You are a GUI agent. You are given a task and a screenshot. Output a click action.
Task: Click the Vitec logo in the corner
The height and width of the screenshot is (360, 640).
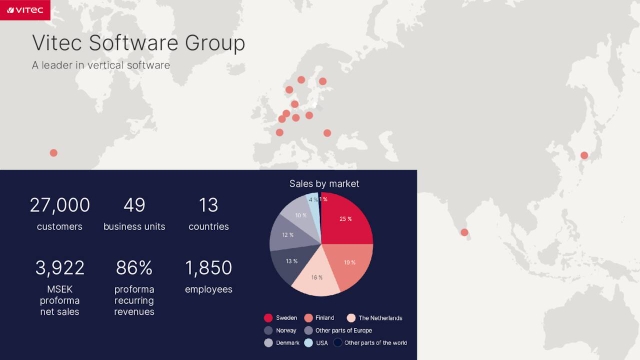25,10
